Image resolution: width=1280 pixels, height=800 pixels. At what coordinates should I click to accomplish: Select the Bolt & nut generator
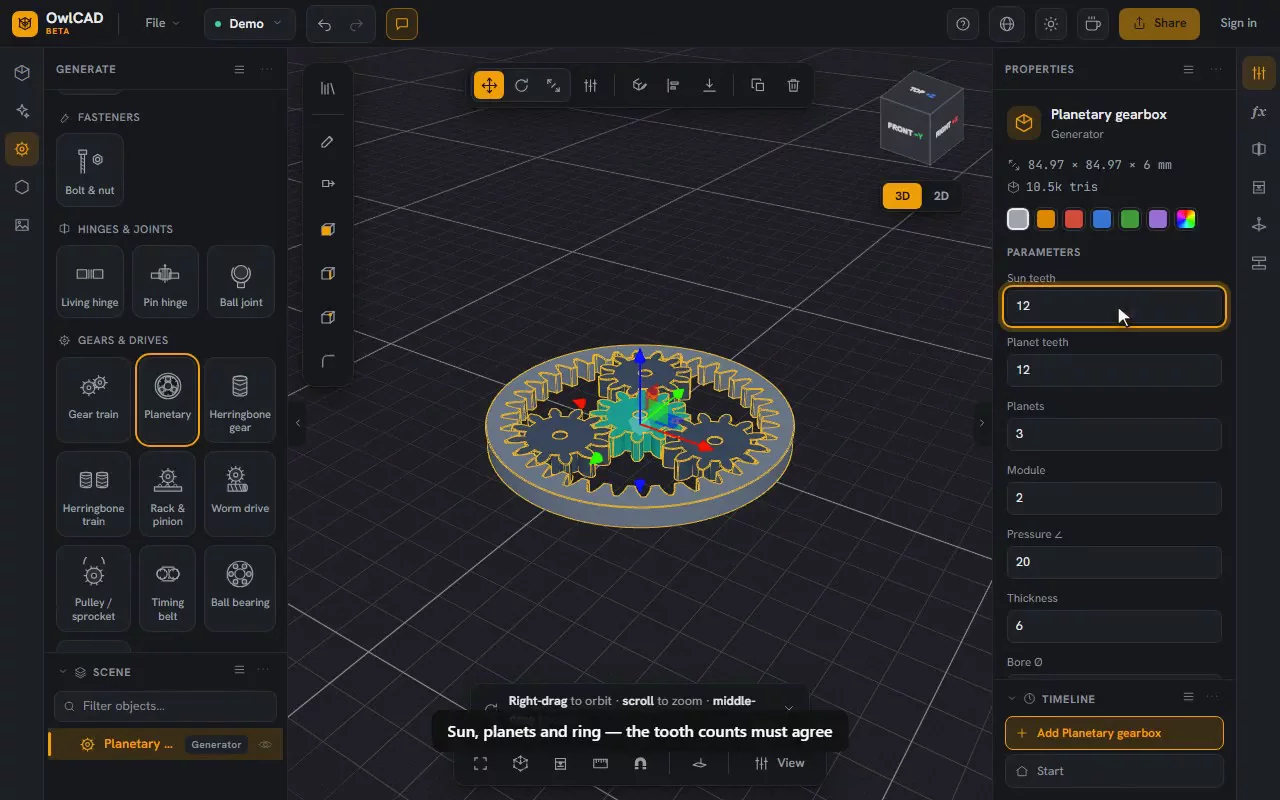(90, 170)
